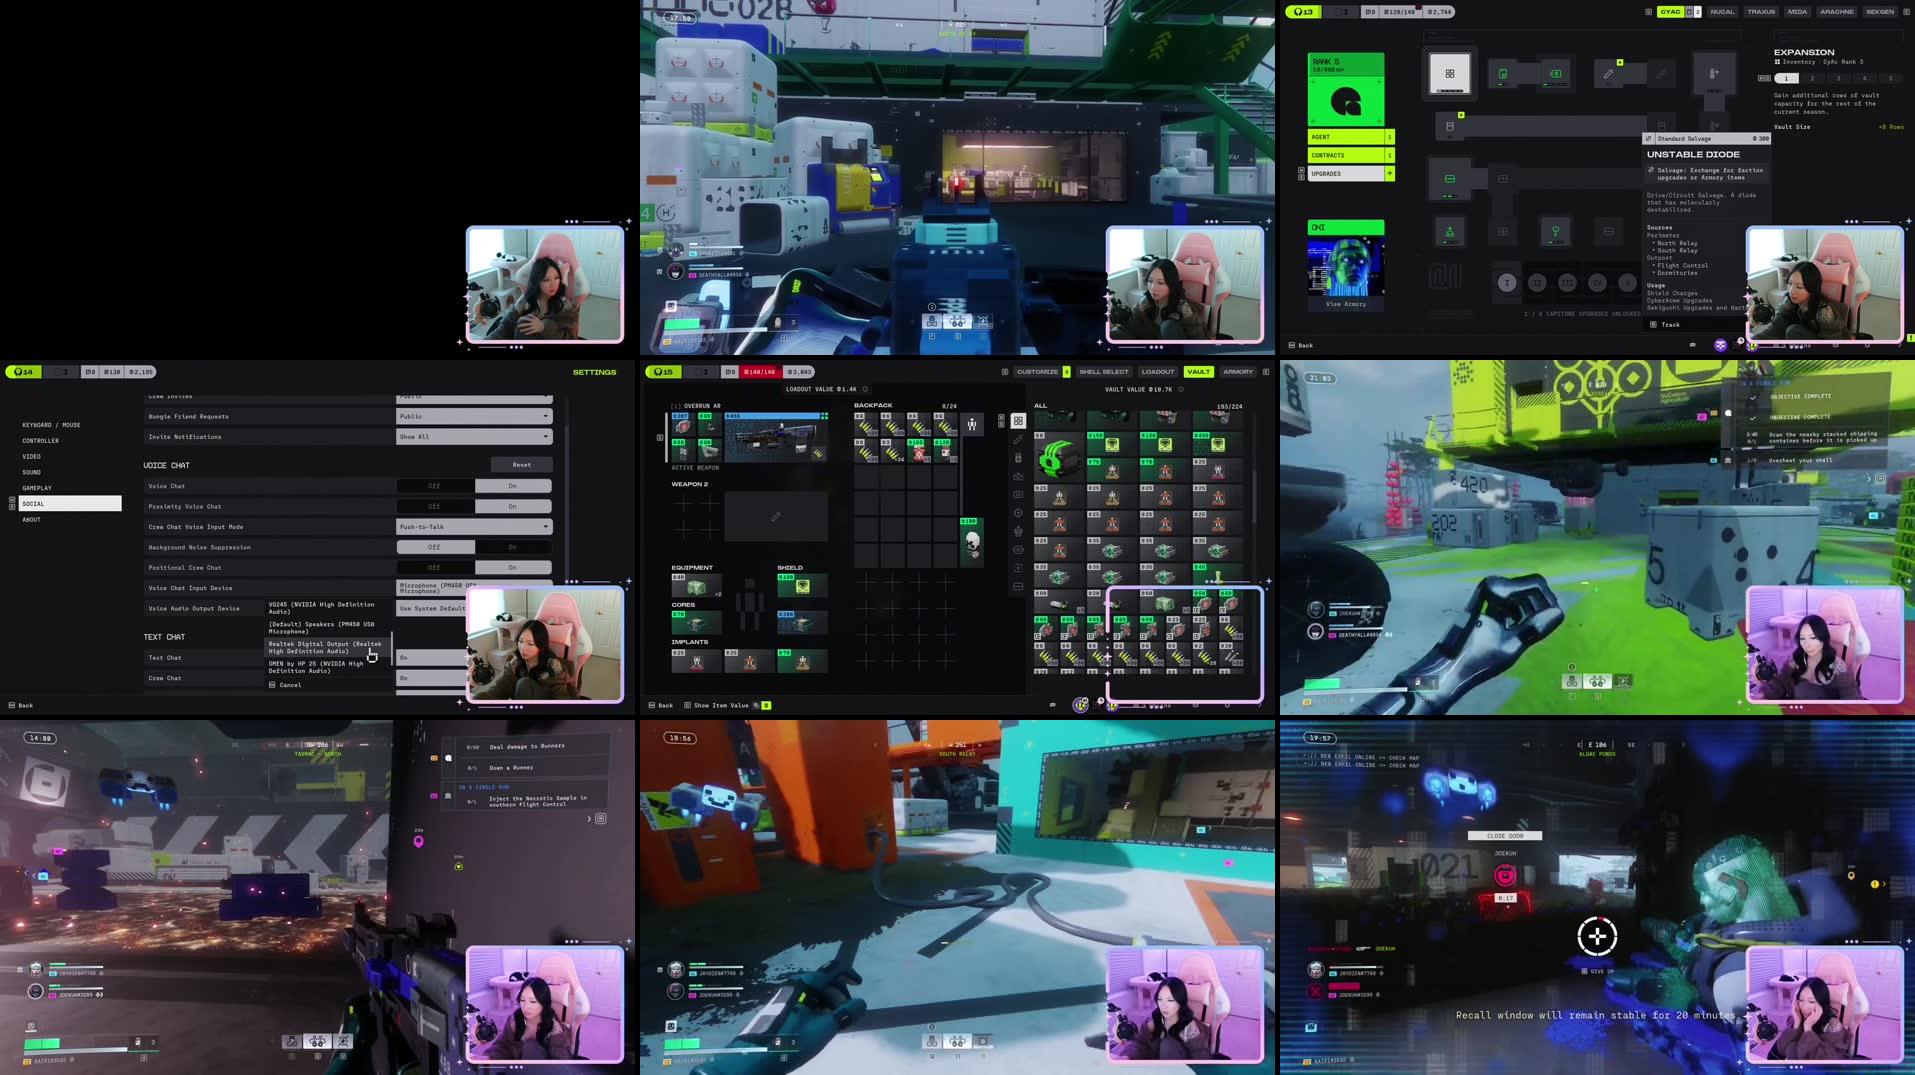Click the chat bubble icon near the vault footer

(x=1051, y=705)
